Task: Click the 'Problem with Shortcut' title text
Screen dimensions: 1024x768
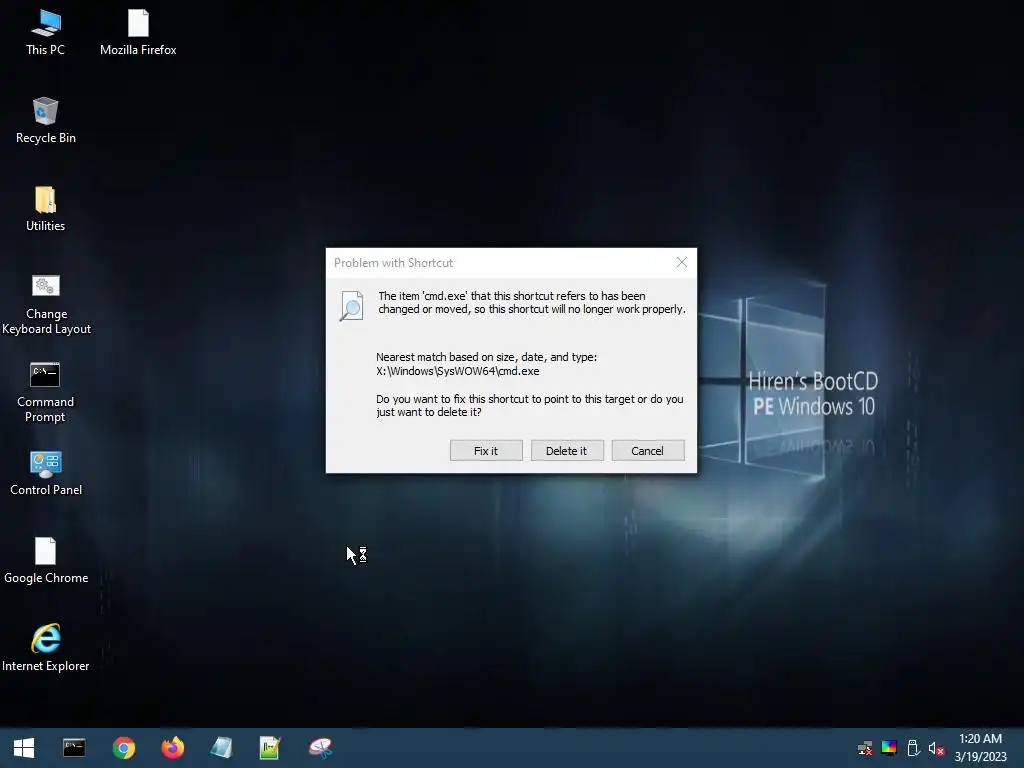Action: pyautogui.click(x=393, y=263)
